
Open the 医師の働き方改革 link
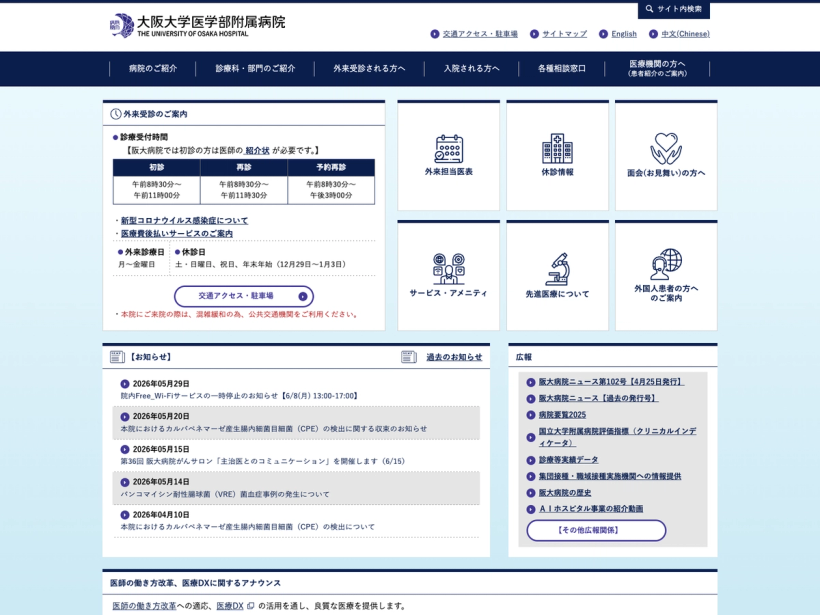pos(144,606)
